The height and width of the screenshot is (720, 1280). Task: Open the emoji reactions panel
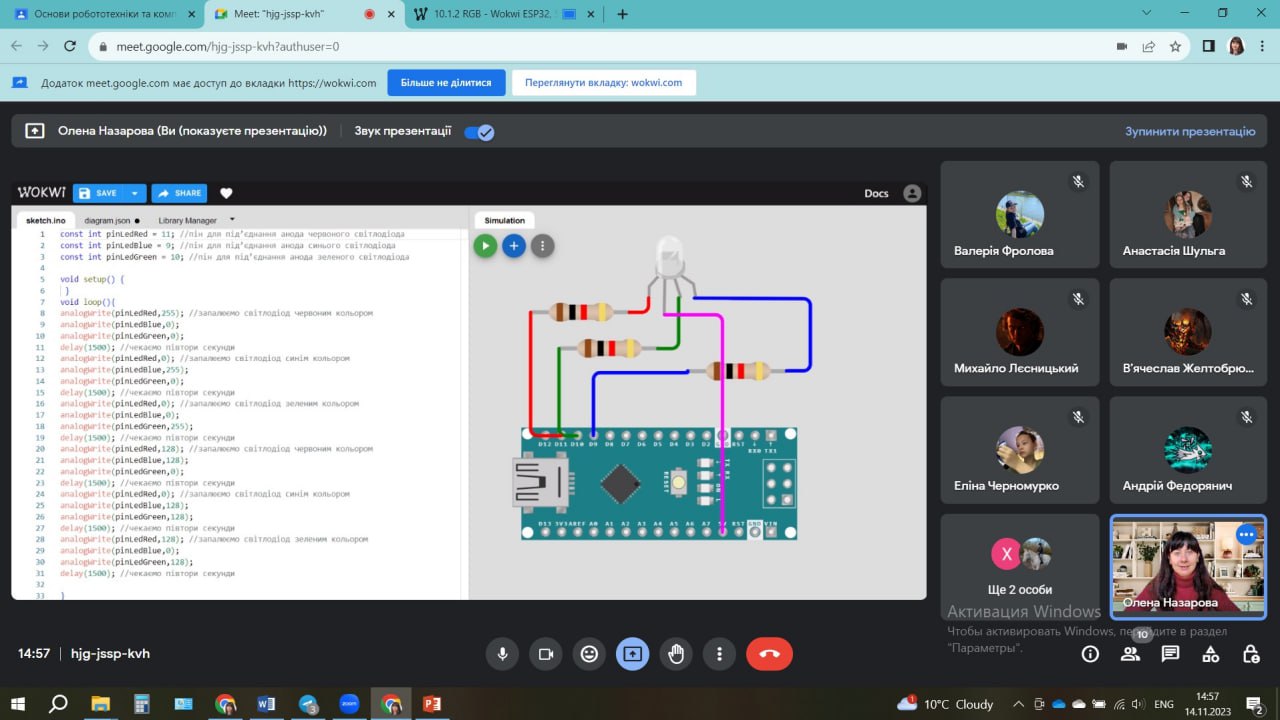(x=589, y=654)
